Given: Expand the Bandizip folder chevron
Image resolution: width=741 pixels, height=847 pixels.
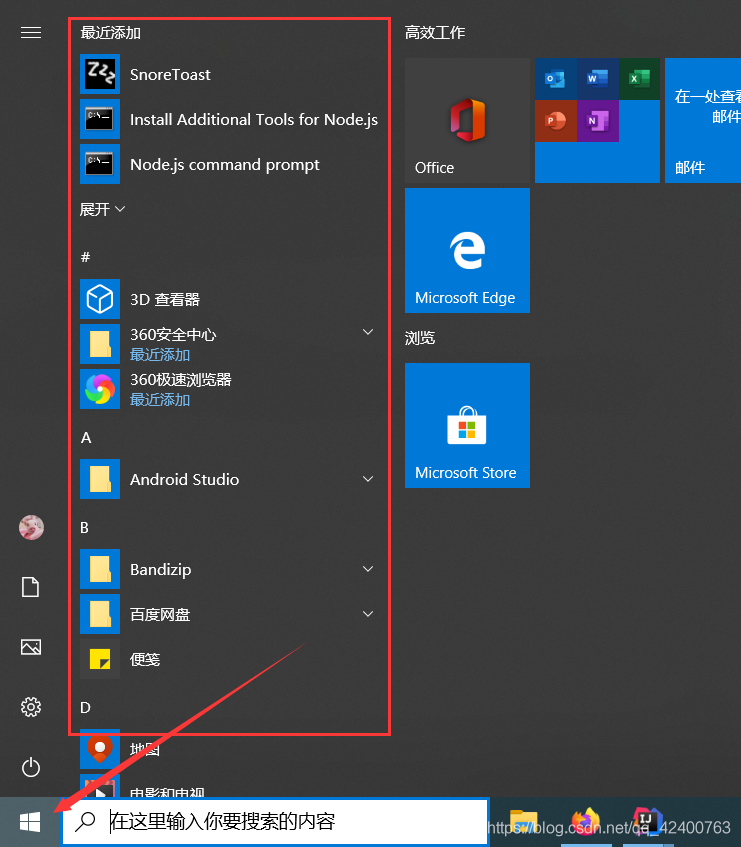Looking at the screenshot, I should 368,569.
